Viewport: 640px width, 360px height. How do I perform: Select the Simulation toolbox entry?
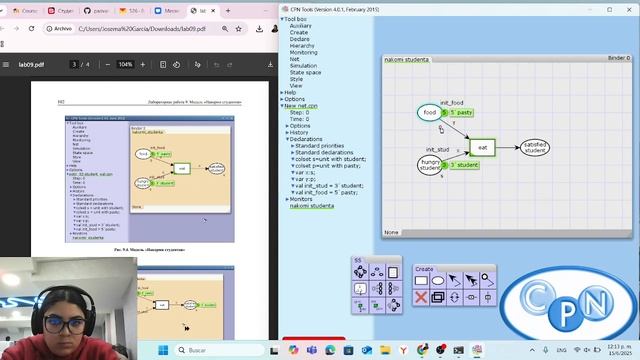click(x=303, y=66)
